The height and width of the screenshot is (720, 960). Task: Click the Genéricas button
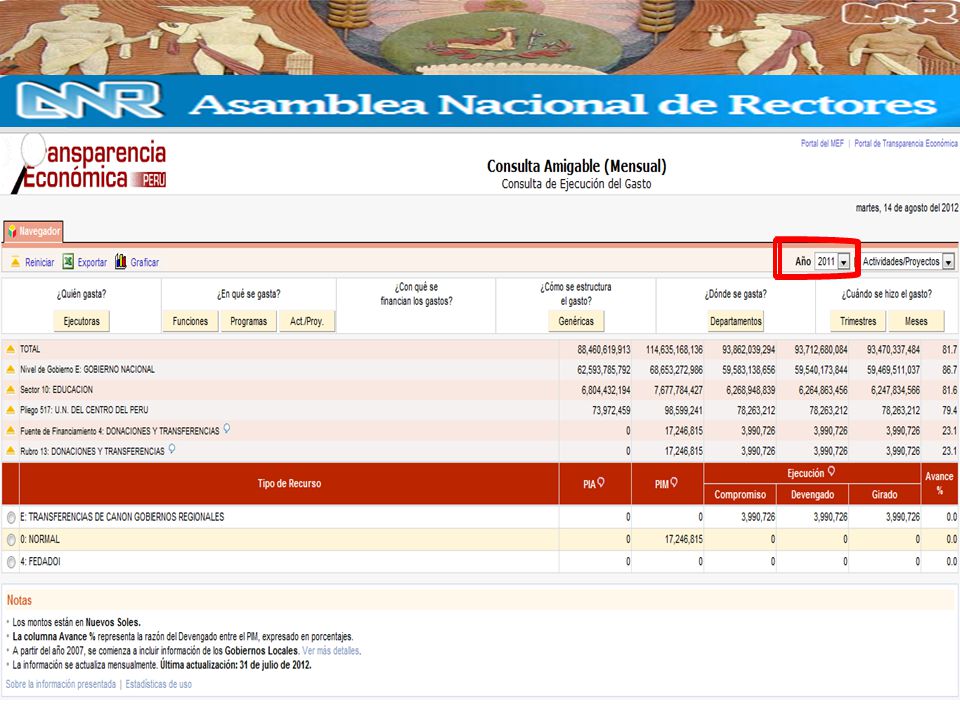click(576, 321)
